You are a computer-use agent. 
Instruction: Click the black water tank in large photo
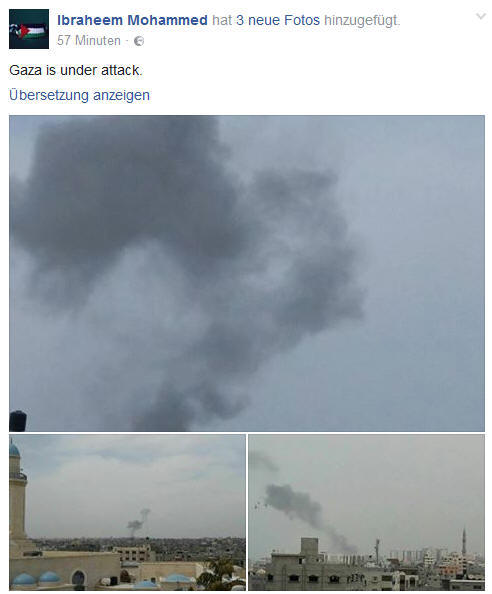point(18,421)
